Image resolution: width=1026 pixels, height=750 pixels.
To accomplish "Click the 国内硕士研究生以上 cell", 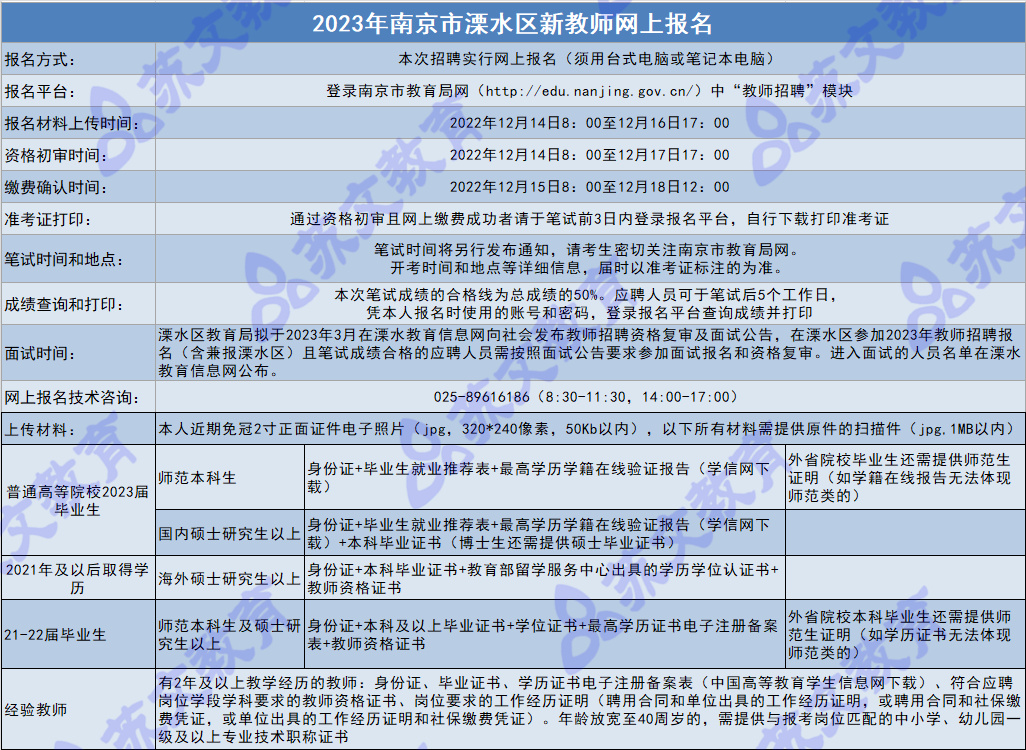I will 230,533.
